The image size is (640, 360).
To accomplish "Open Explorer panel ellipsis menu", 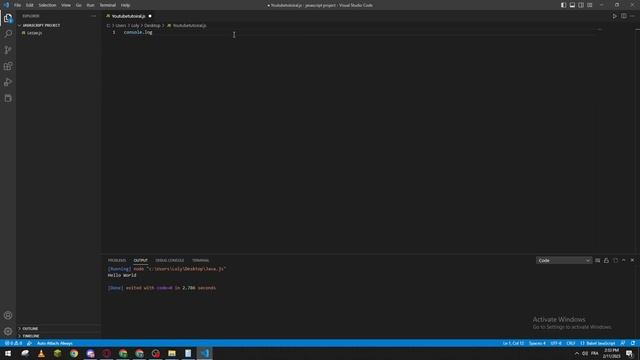I will (x=93, y=16).
